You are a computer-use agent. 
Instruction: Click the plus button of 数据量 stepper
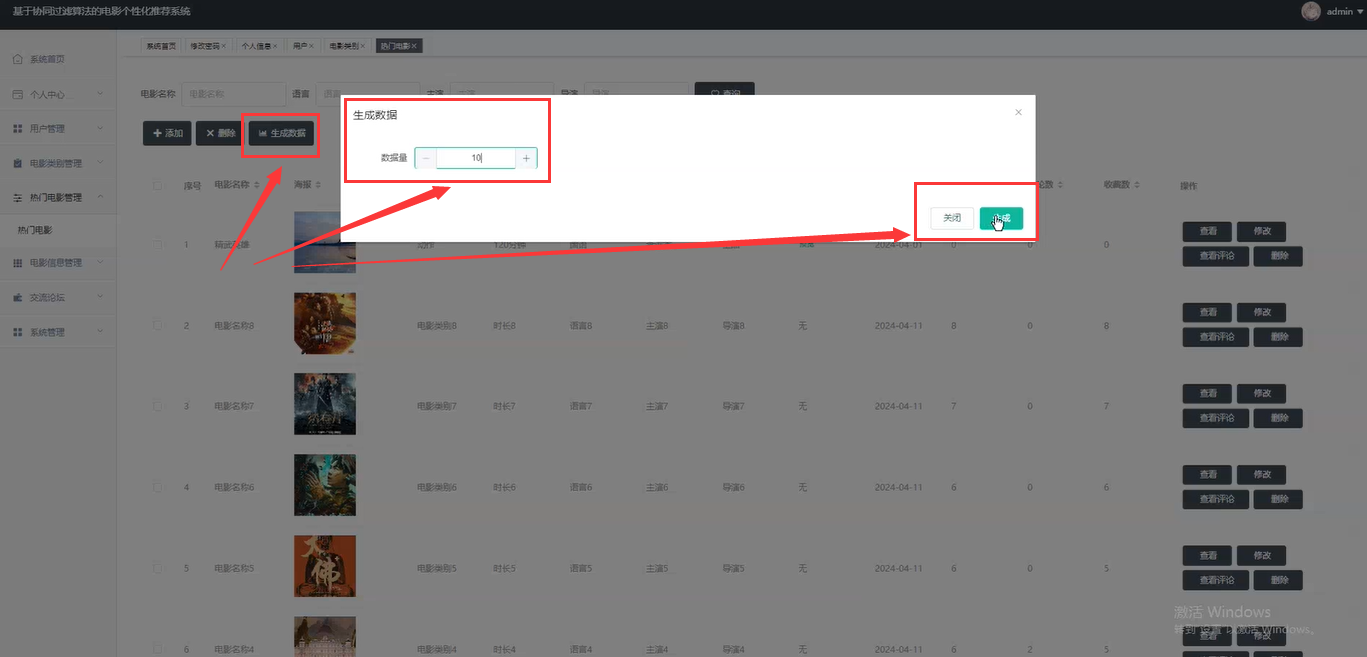pyautogui.click(x=526, y=158)
